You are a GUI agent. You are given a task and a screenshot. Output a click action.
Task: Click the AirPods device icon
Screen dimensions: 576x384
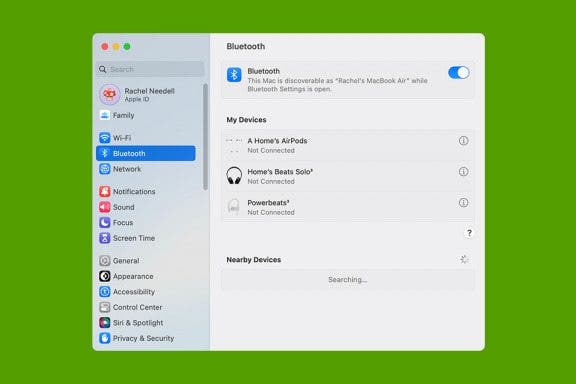234,146
